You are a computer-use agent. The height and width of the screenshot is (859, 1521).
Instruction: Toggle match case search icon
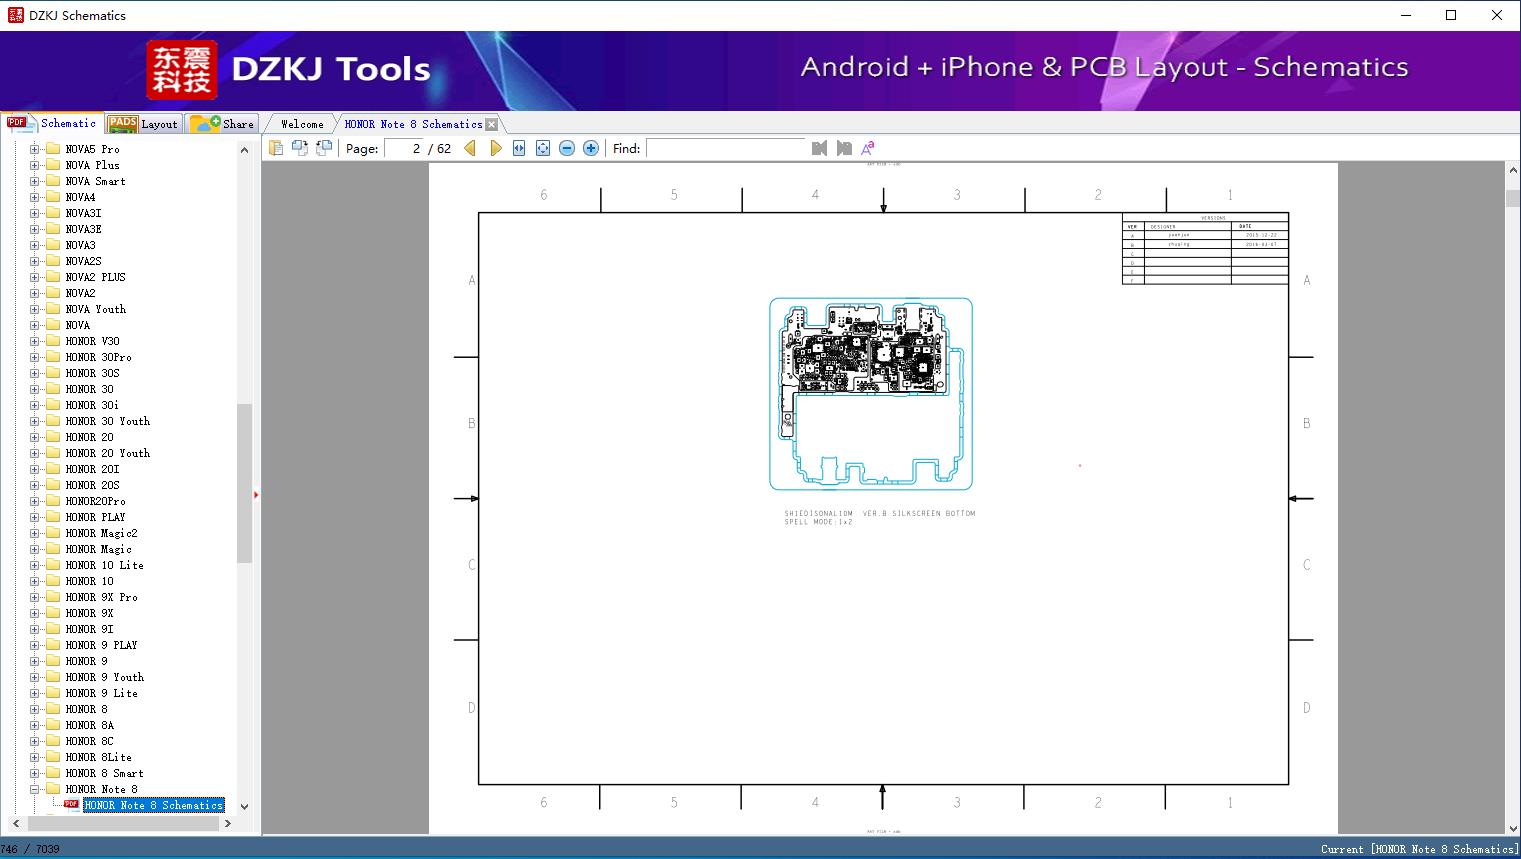[x=868, y=148]
